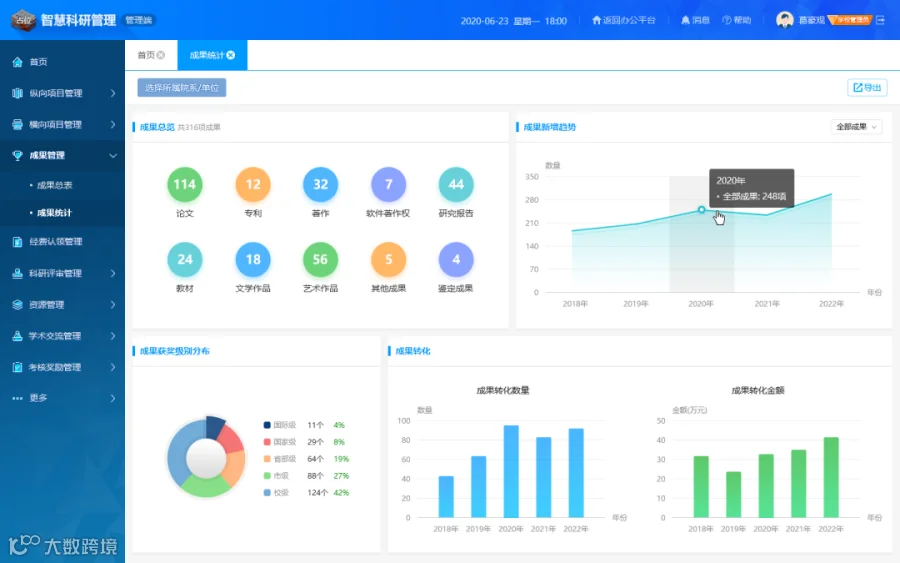Switch to the 首页 tab
Viewport: 900px width, 563px height.
(146, 55)
